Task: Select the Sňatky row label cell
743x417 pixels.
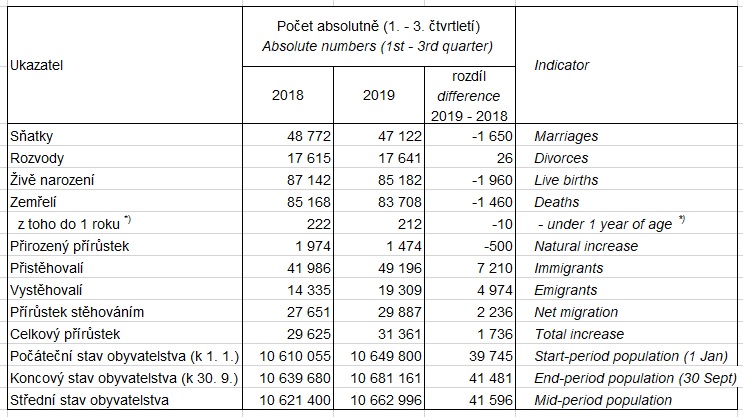Action: click(x=125, y=136)
